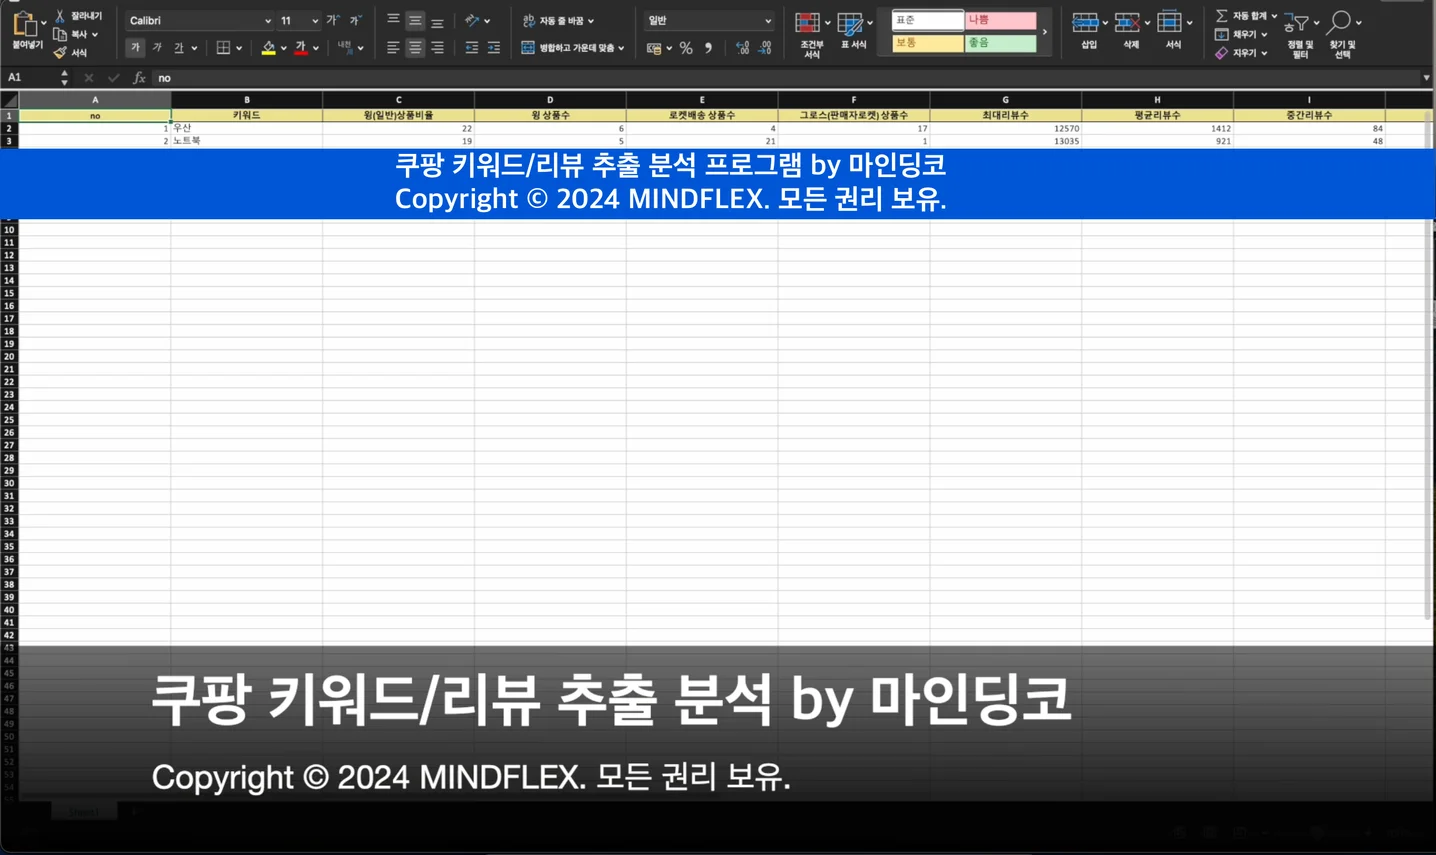Center text horizontally icon
The height and width of the screenshot is (855, 1436).
(x=415, y=47)
